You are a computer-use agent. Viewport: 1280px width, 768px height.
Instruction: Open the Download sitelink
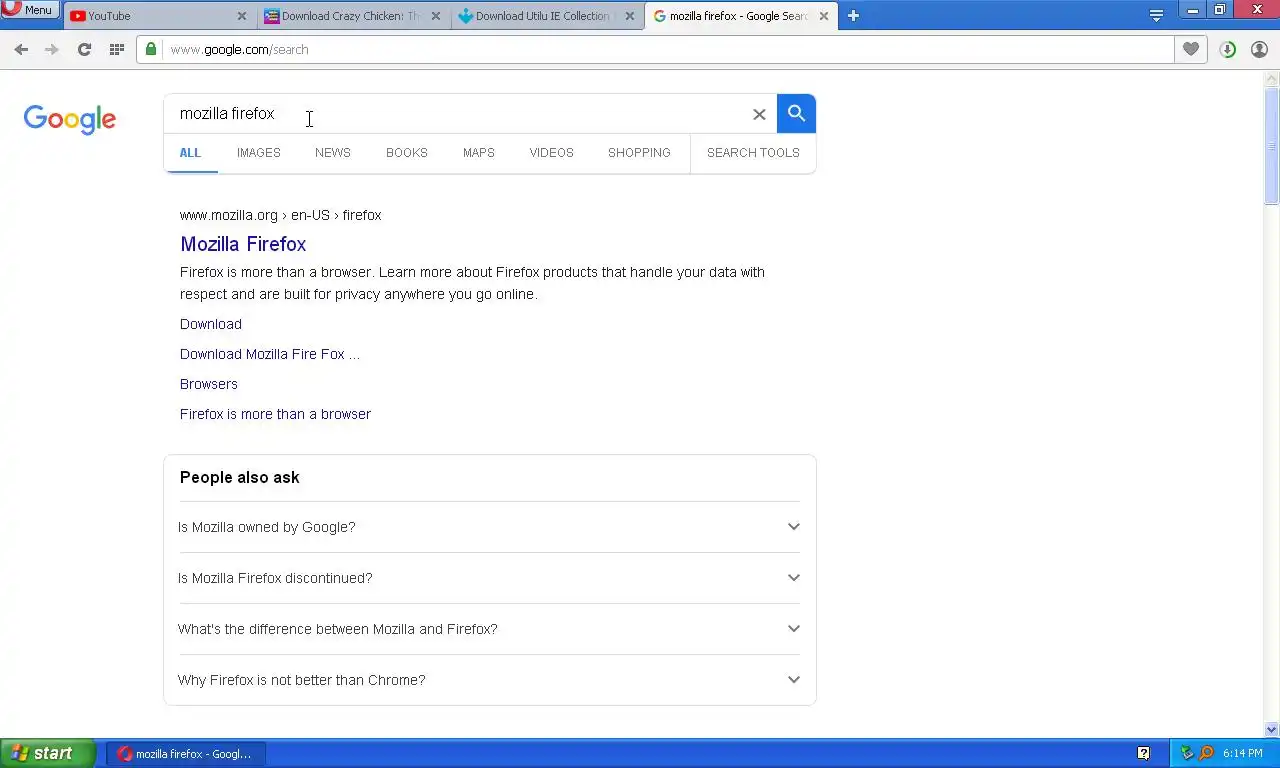coord(211,324)
